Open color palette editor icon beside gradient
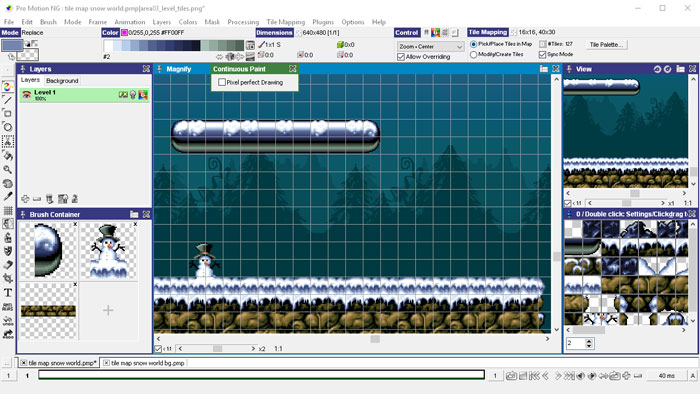The height and width of the screenshot is (394, 700). [x=250, y=45]
